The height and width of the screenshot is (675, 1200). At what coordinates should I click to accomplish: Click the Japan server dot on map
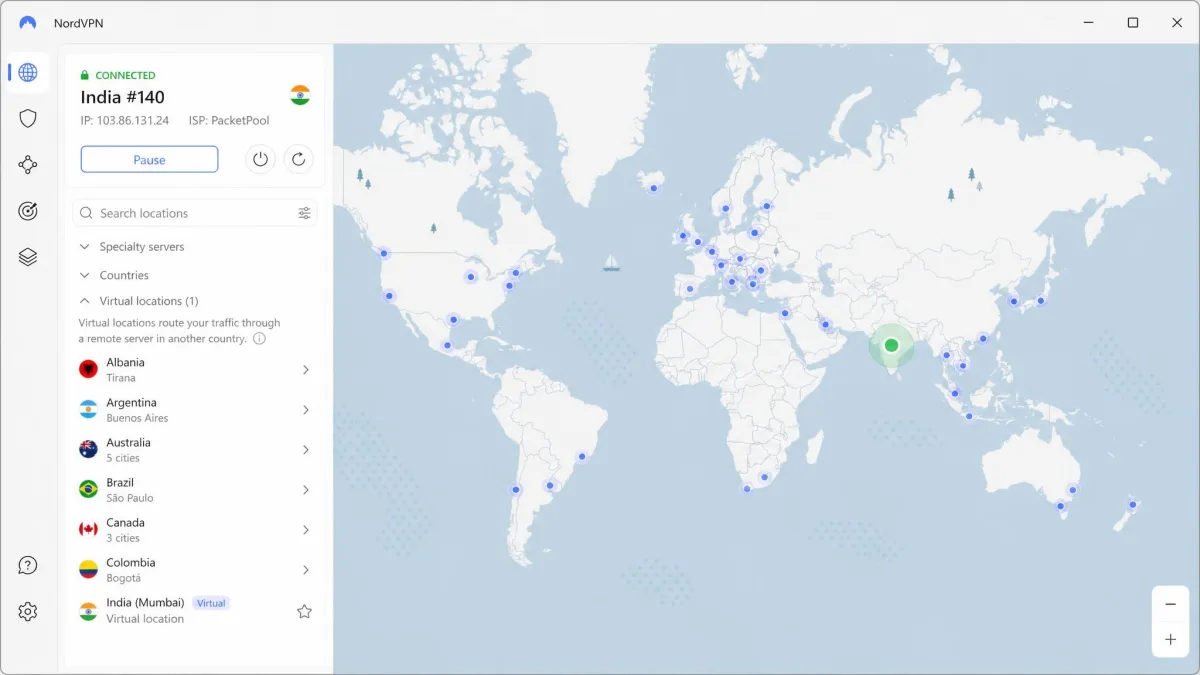point(1041,300)
